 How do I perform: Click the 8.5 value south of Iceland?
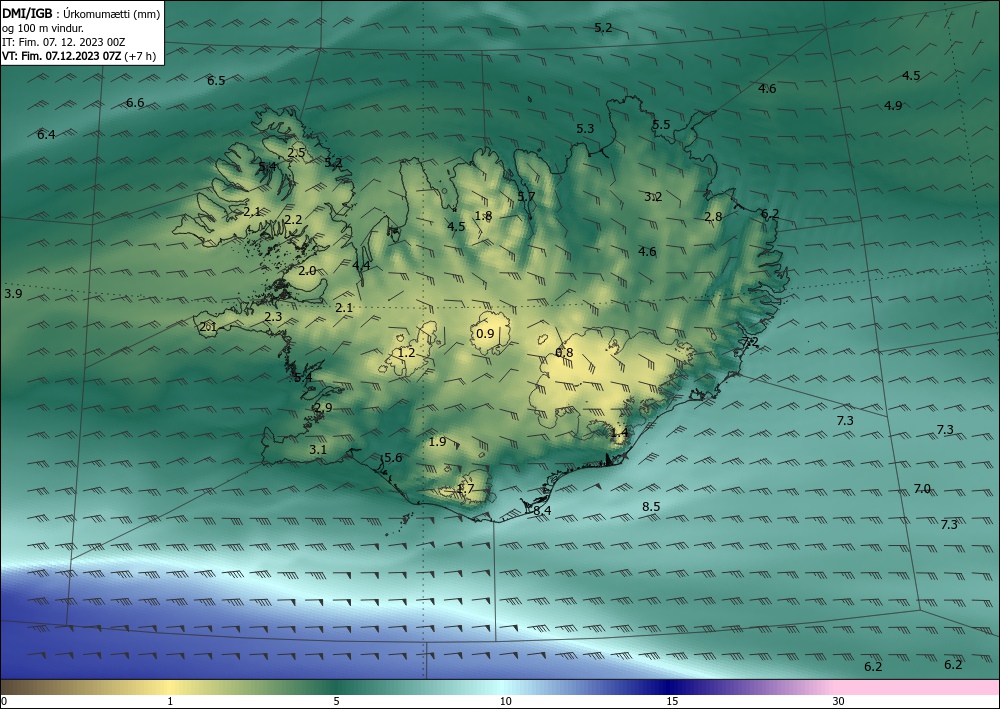[x=651, y=507]
